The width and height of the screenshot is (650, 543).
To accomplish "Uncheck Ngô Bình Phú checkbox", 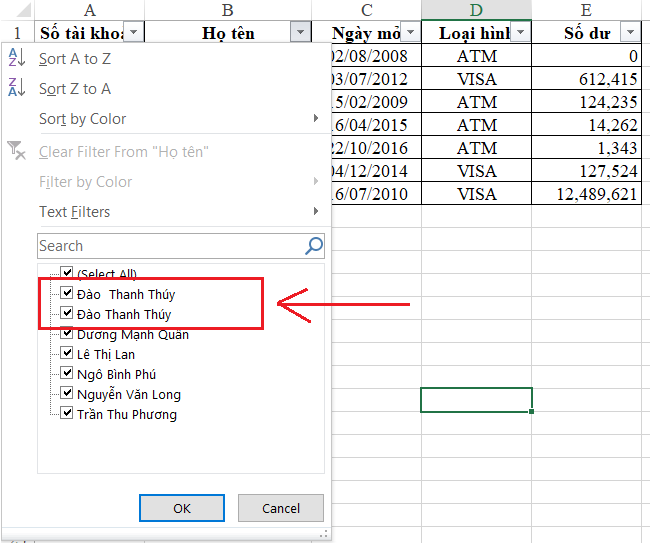I will point(67,373).
